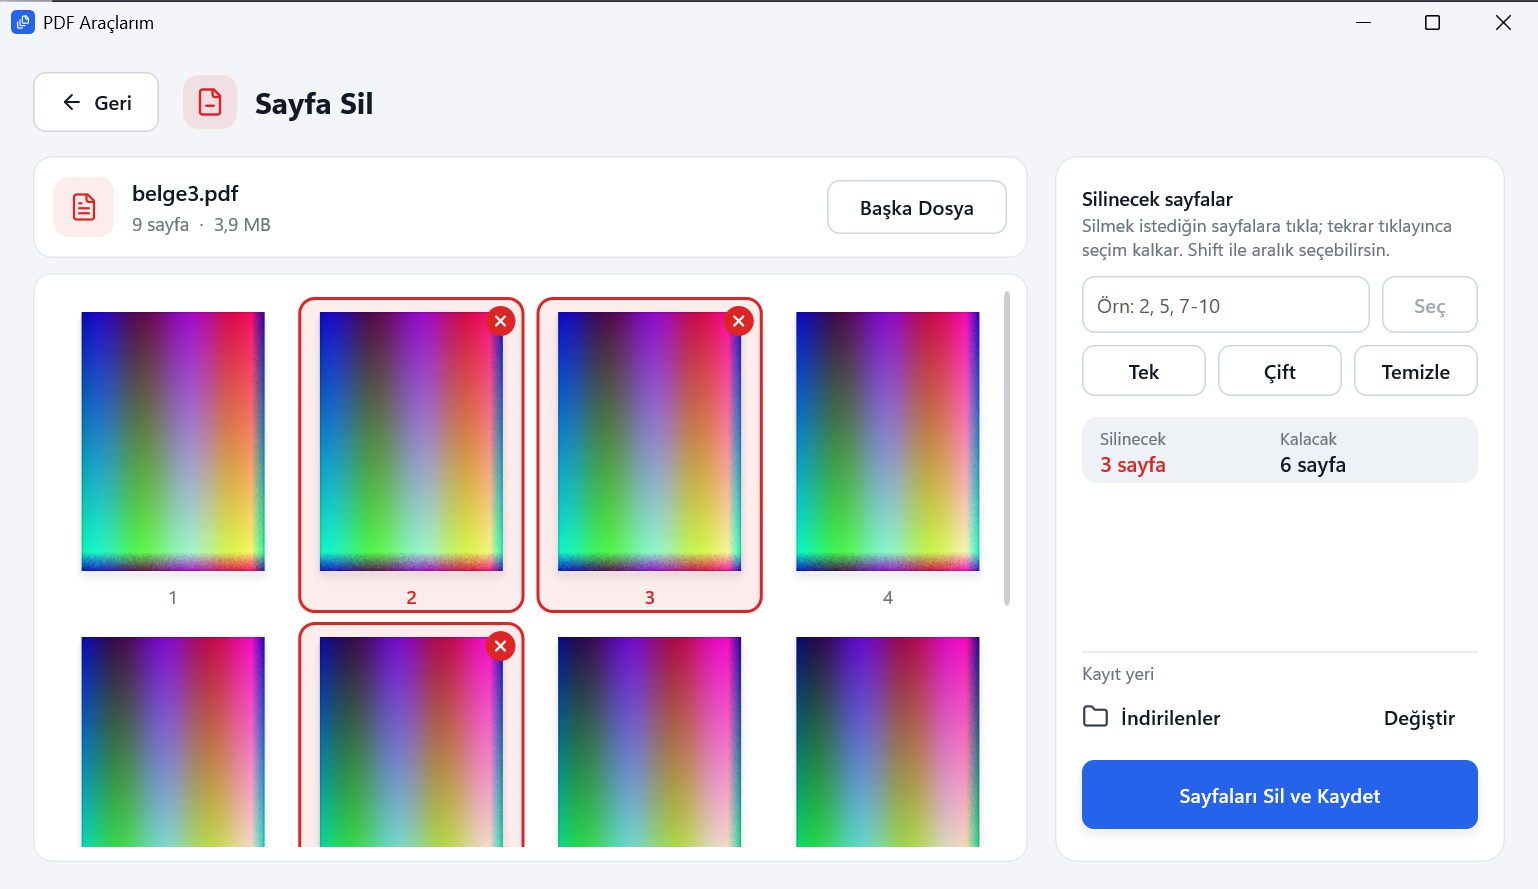This screenshot has height=889, width=1538.
Task: Remove page 3 selection via red X
Action: click(x=739, y=321)
